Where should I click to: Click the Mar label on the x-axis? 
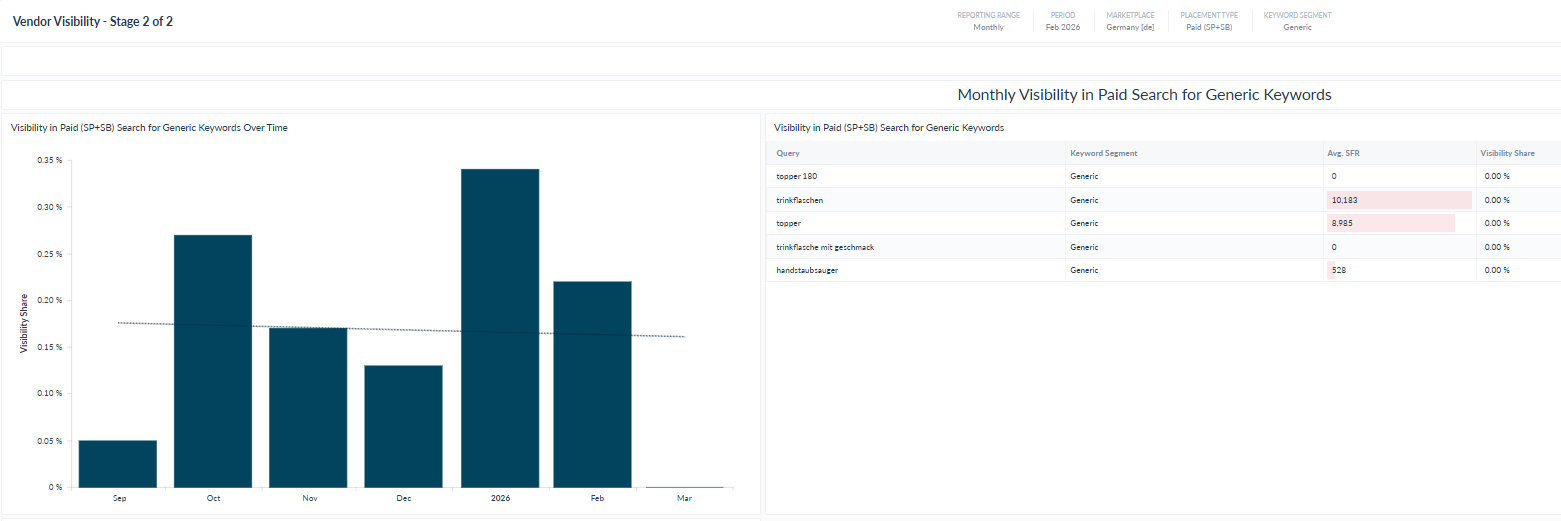tap(684, 498)
